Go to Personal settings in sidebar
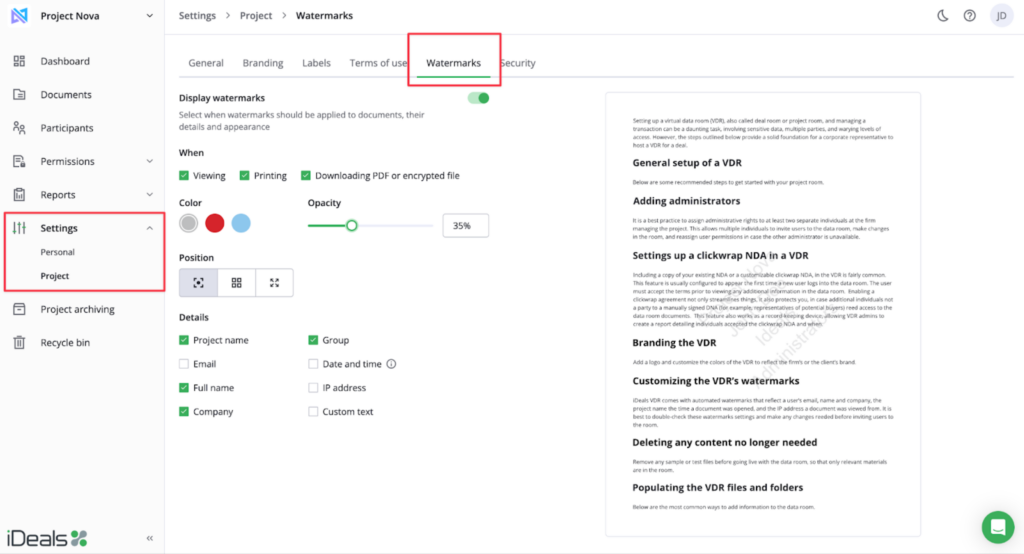Image resolution: width=1024 pixels, height=554 pixels. click(x=58, y=252)
